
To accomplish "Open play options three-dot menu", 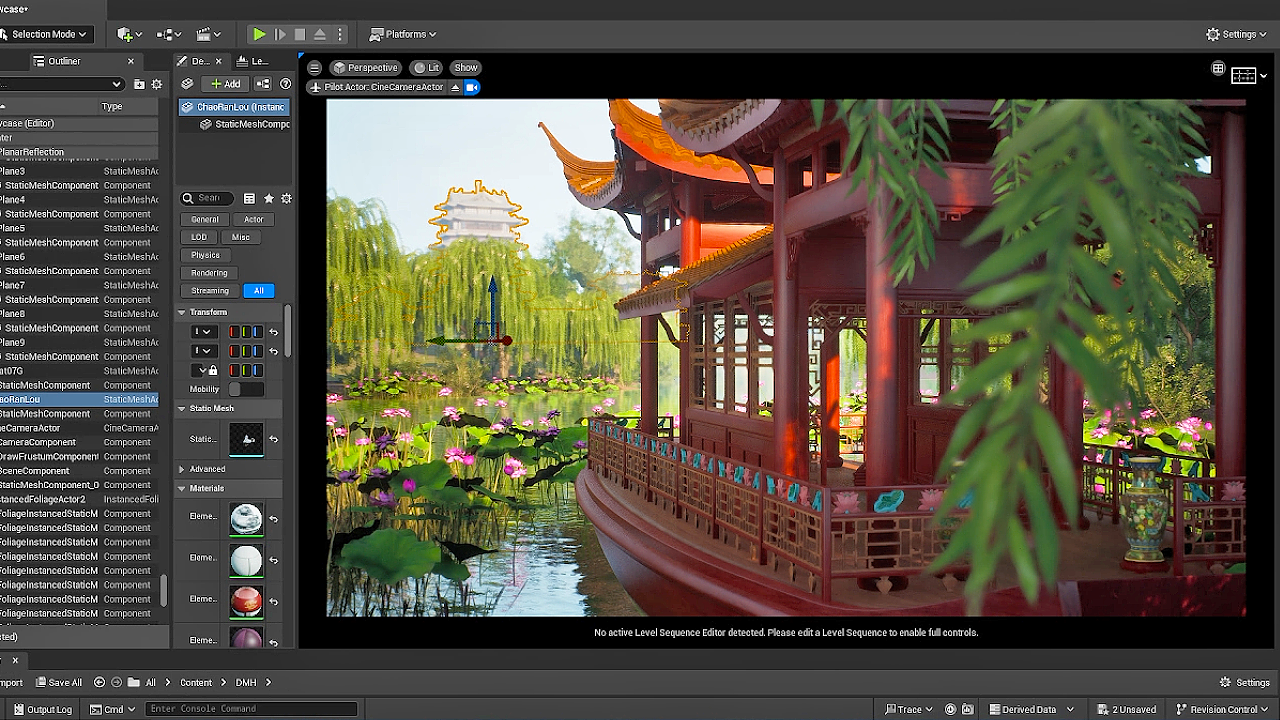I will click(x=340, y=34).
